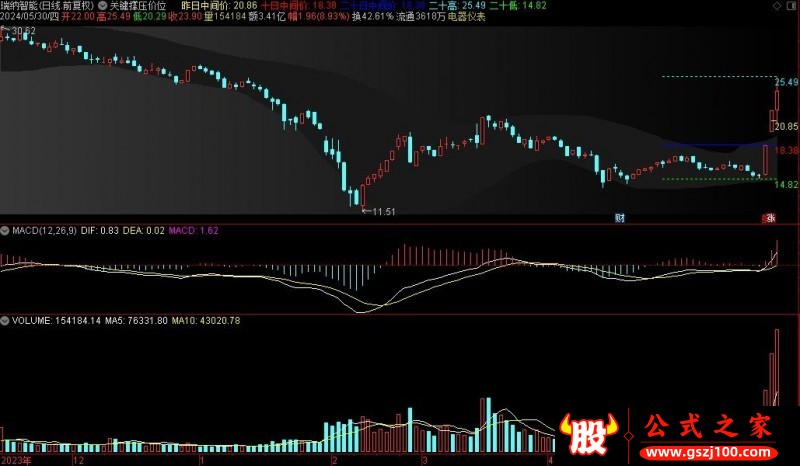
Task: Click the 11.51 low price arrow marker
Action: [377, 211]
